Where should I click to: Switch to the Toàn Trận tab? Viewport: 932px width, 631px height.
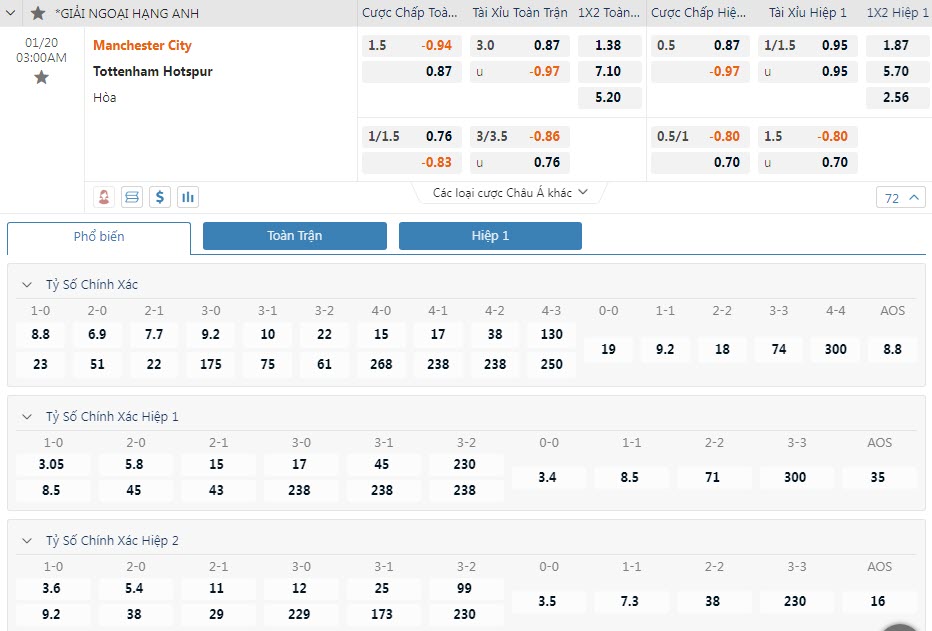click(x=294, y=236)
